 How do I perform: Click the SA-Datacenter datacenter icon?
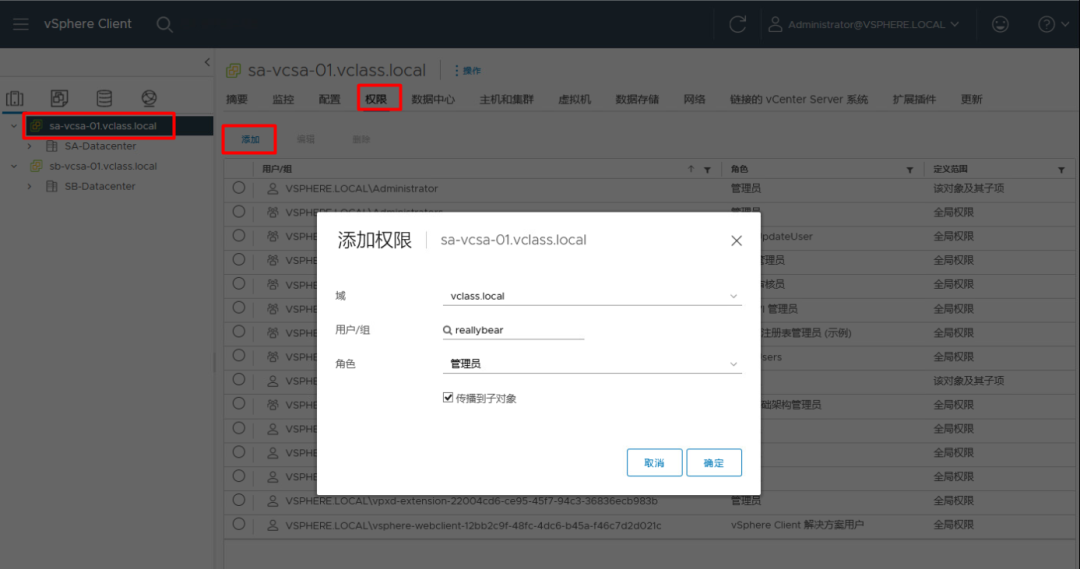coord(52,146)
